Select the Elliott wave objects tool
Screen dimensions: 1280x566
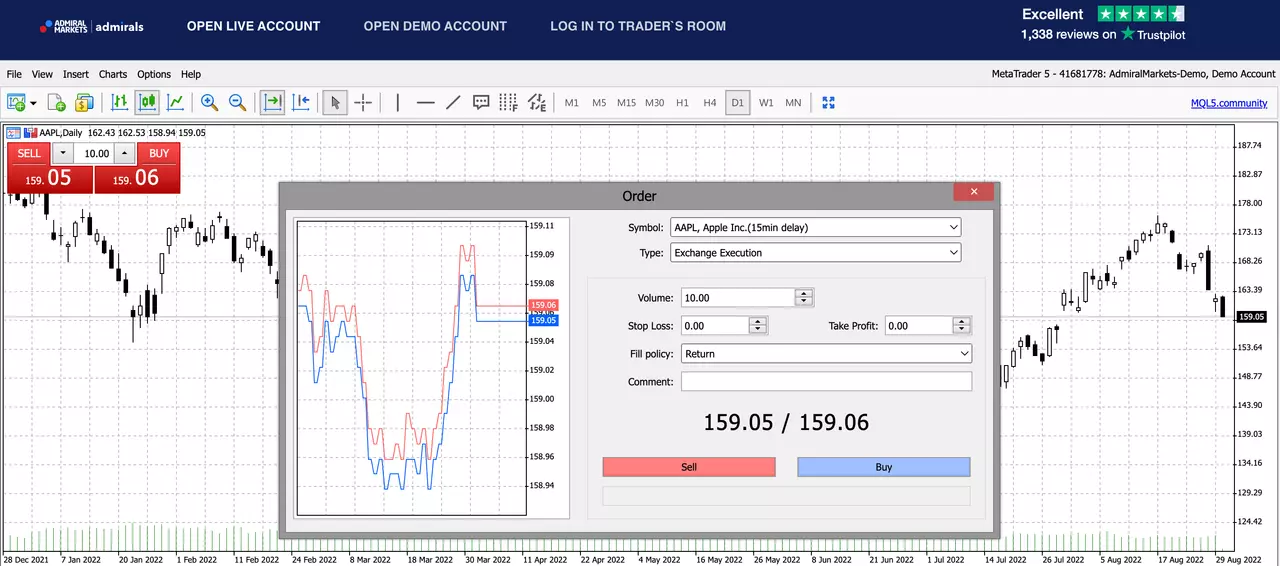[537, 102]
